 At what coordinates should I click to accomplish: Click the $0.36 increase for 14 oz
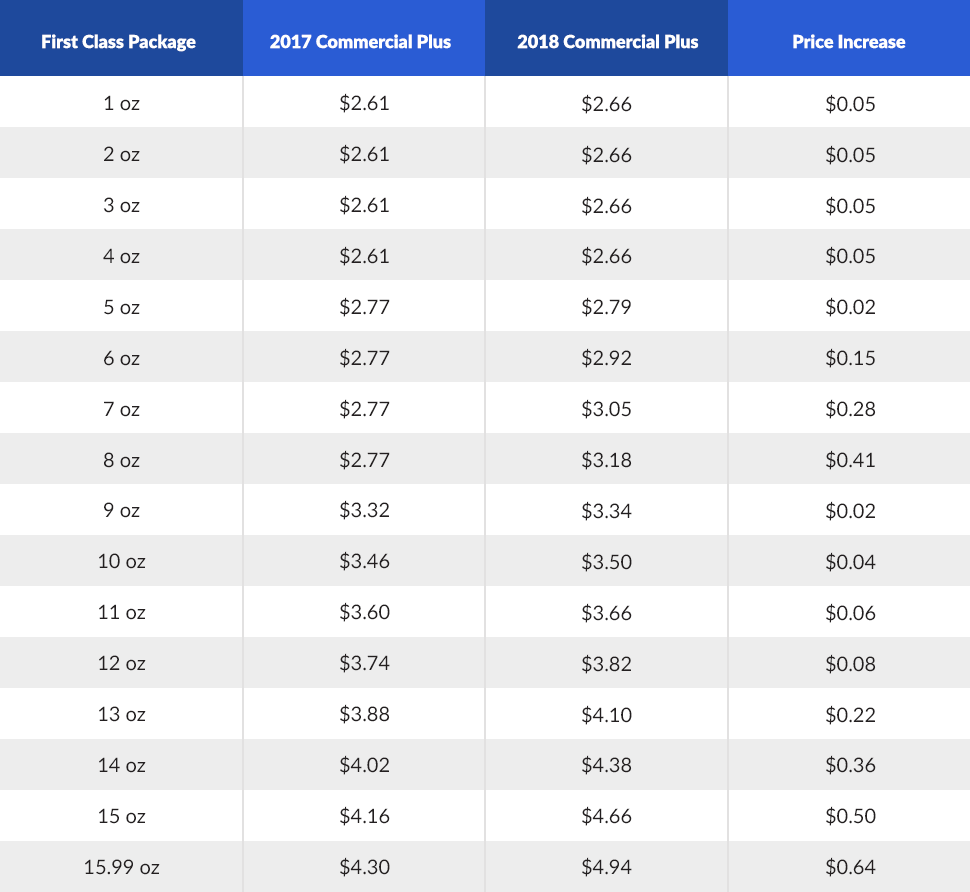click(849, 765)
